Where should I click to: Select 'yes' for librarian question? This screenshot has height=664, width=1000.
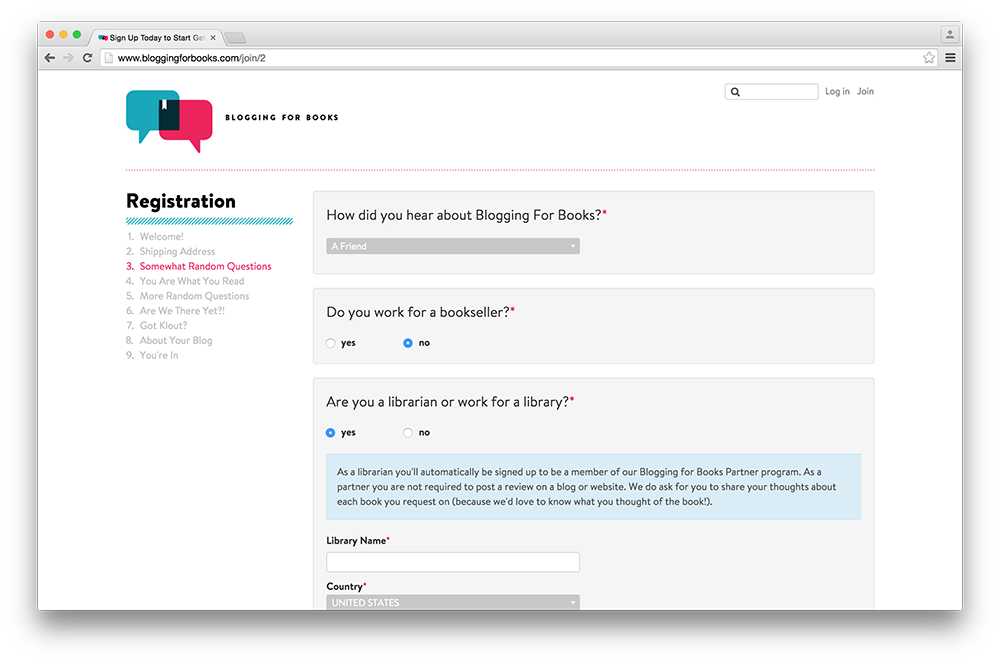click(331, 433)
